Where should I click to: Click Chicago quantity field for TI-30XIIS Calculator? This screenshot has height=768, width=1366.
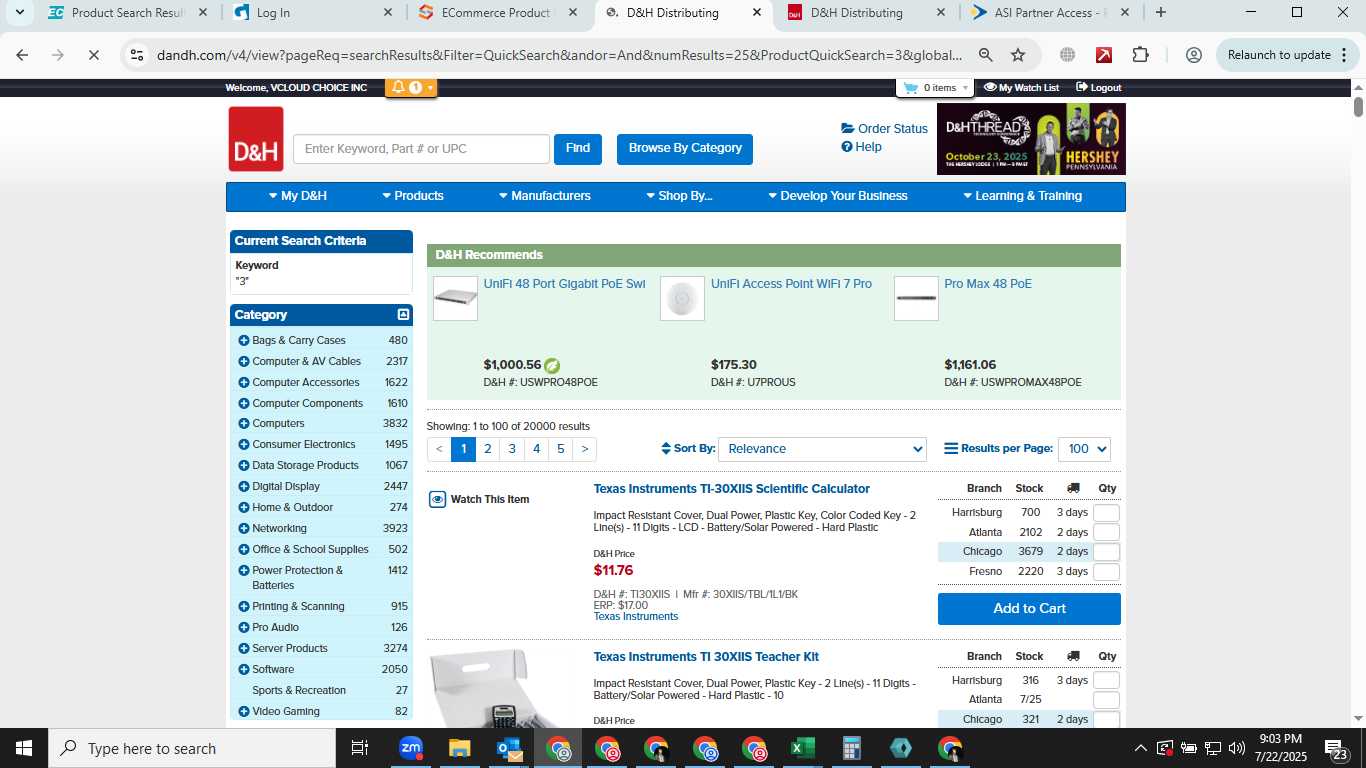coord(1106,552)
